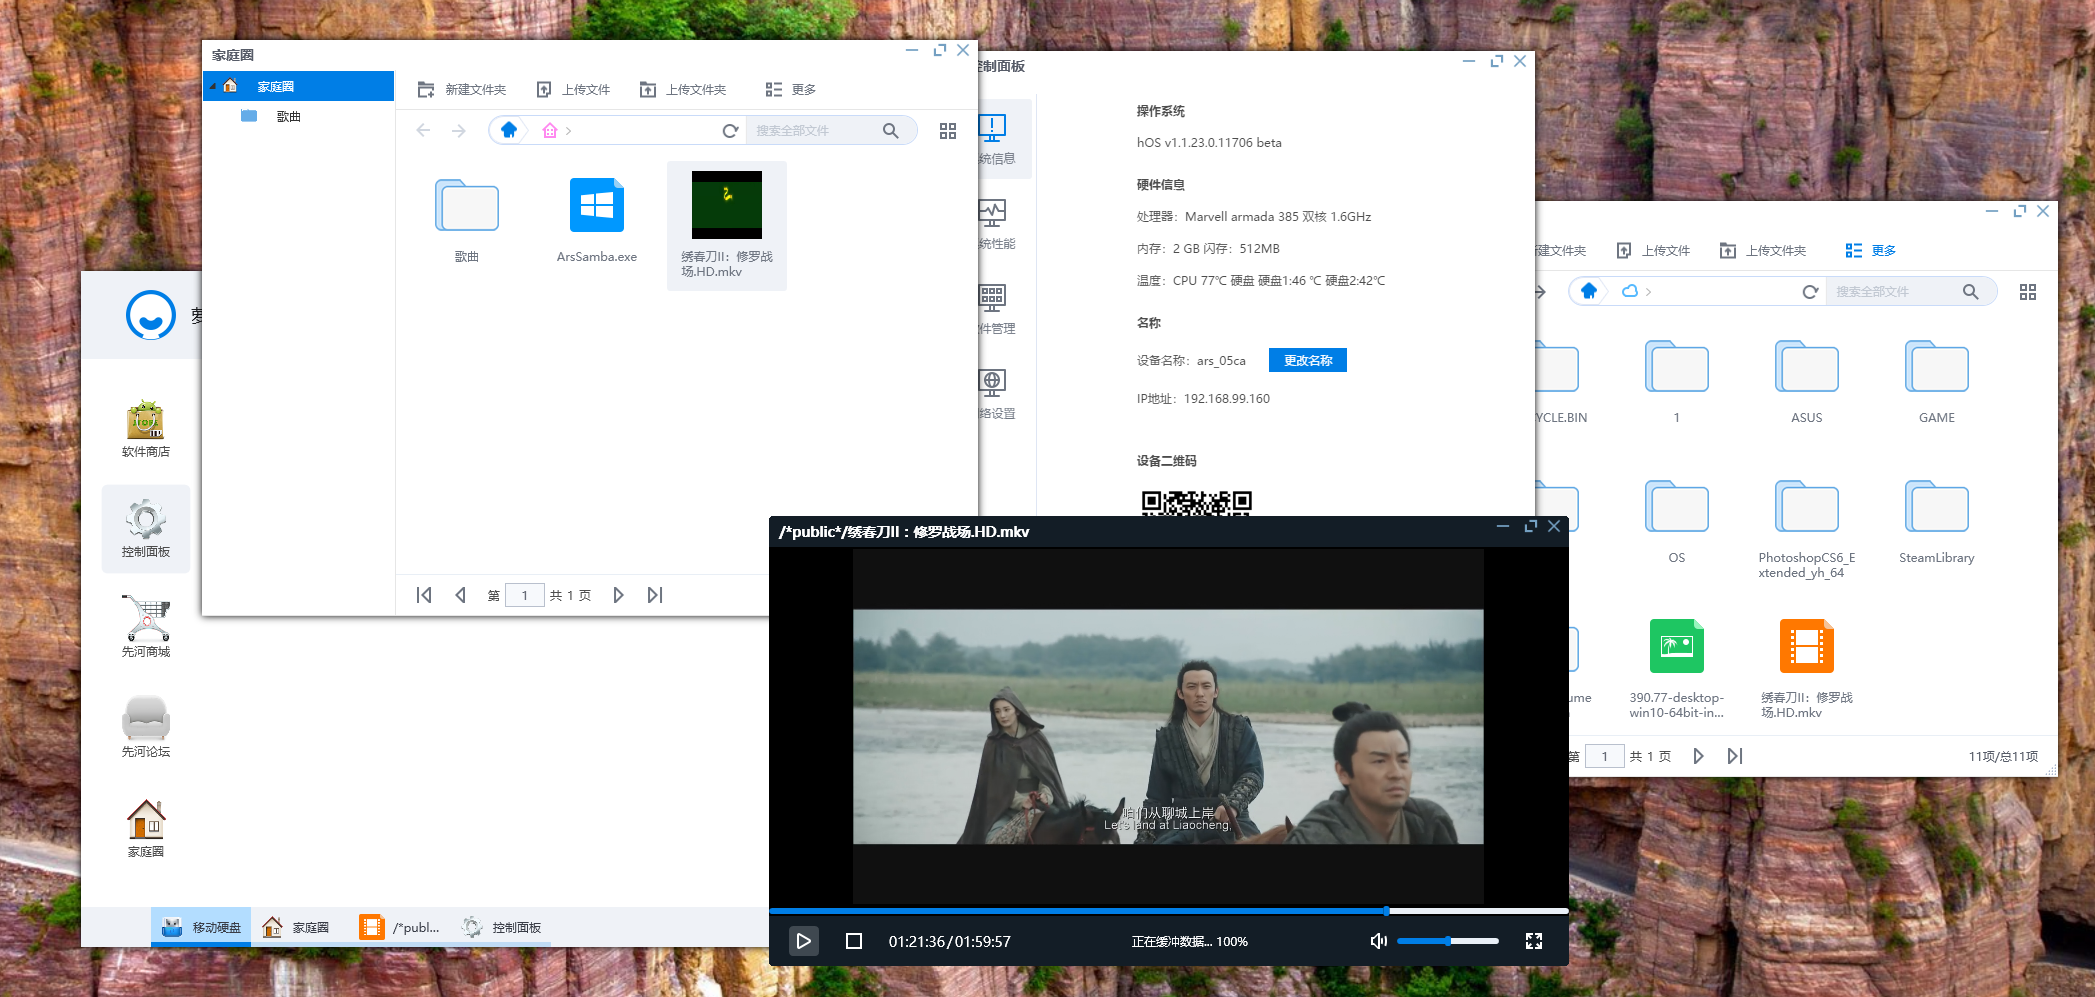Click page number field in 家庭圈 pager
The height and width of the screenshot is (997, 2095).
point(525,595)
